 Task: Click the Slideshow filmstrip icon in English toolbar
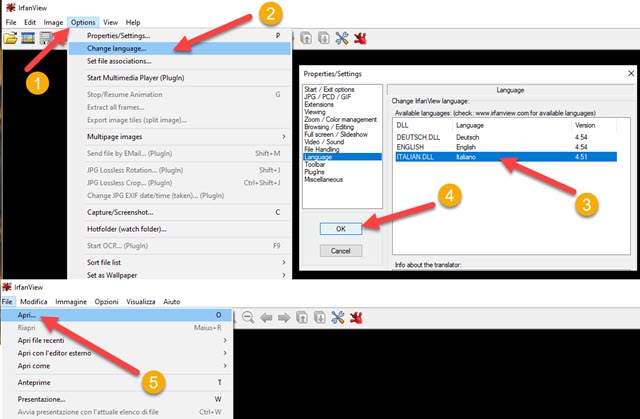[x=28, y=38]
